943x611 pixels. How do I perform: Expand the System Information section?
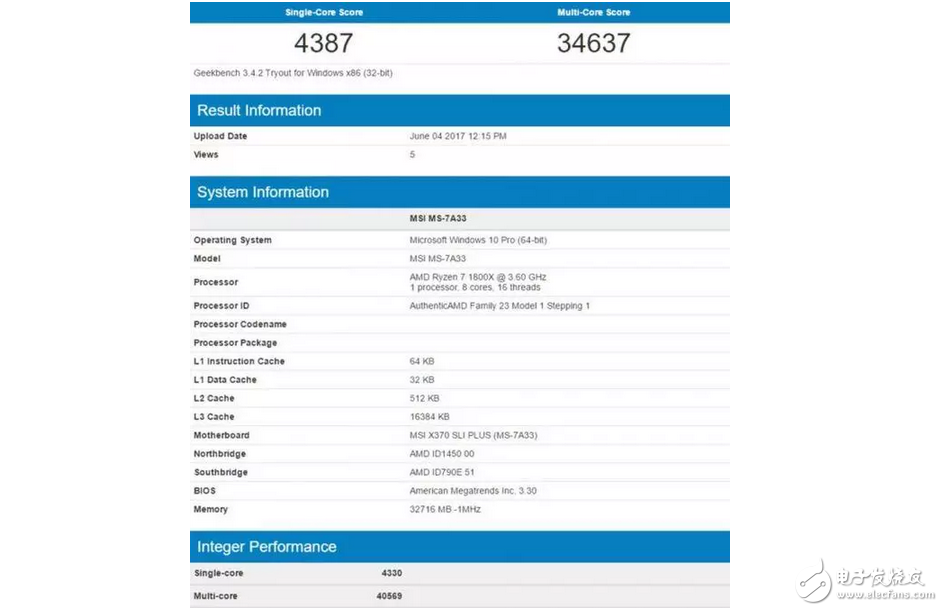click(263, 192)
